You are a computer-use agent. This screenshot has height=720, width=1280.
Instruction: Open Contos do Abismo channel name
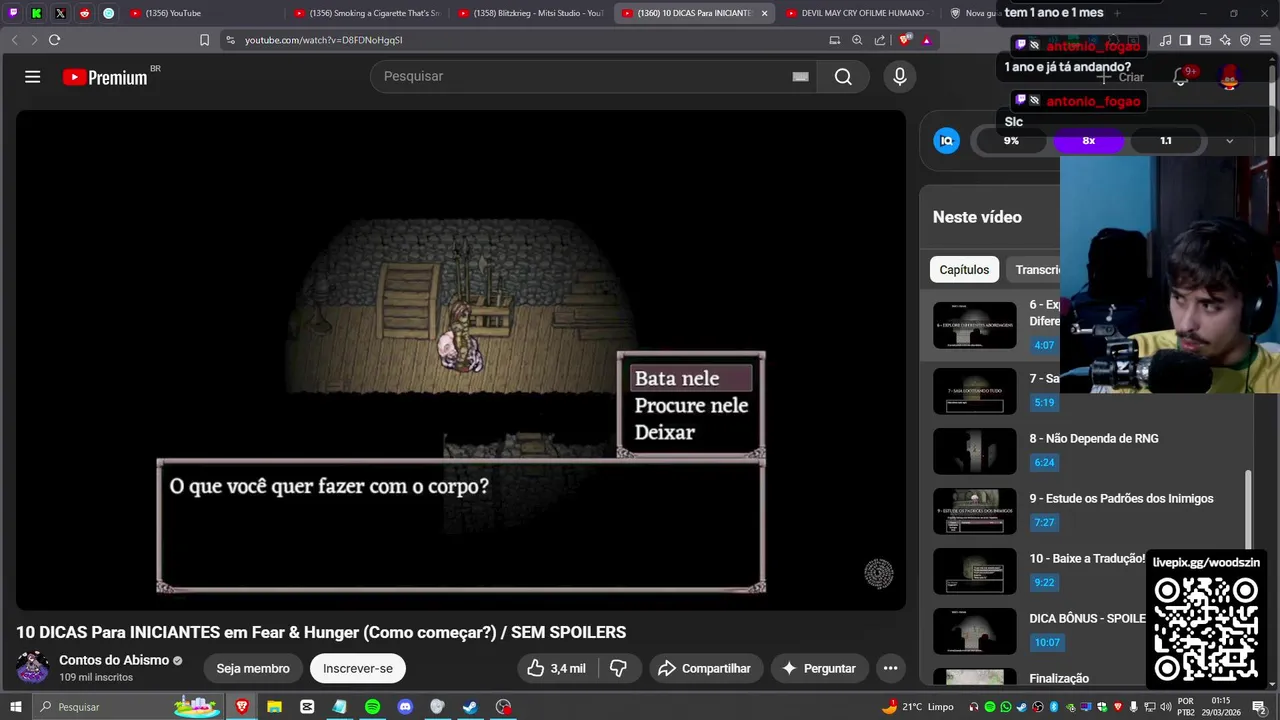coord(114,660)
